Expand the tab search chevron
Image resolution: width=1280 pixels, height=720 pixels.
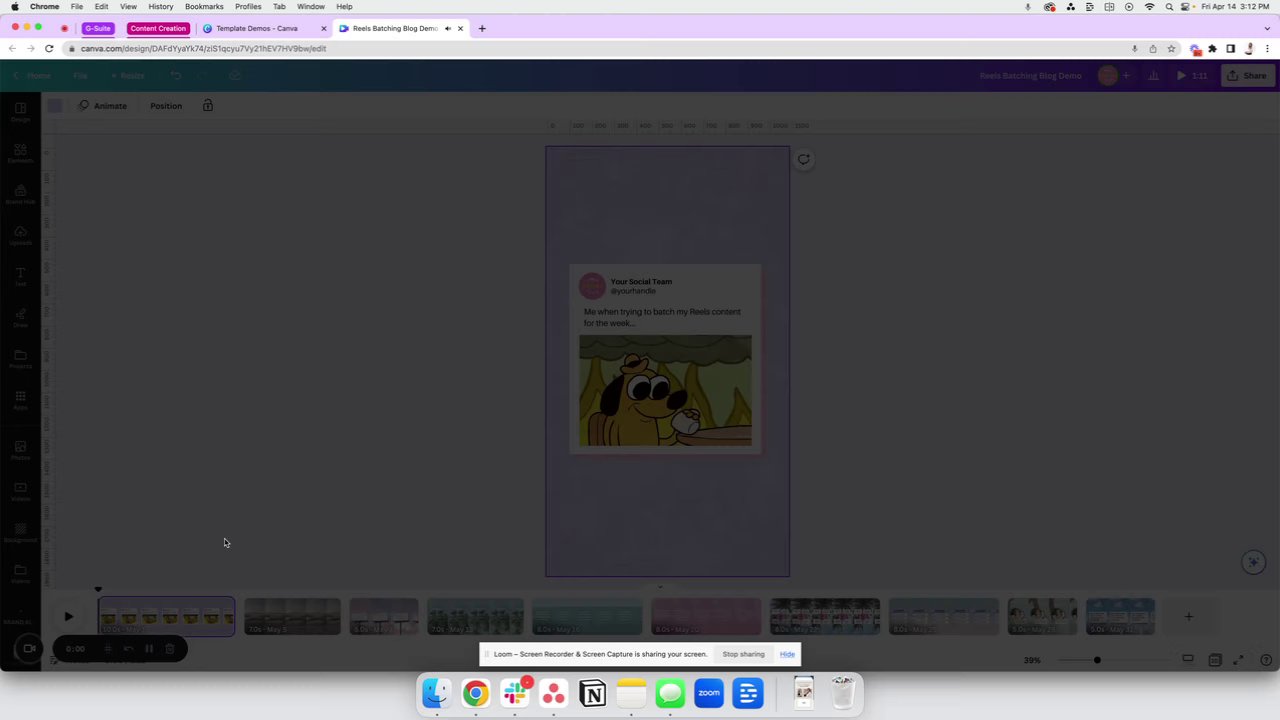click(1266, 28)
